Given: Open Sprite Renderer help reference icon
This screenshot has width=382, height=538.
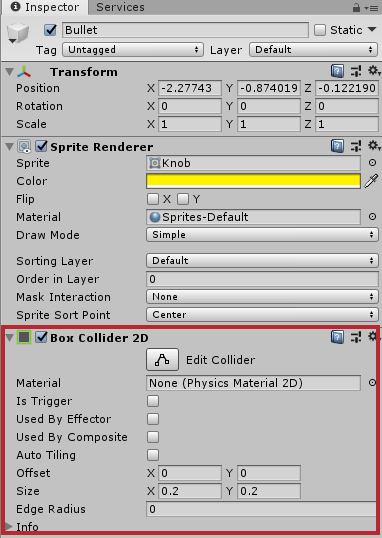Looking at the screenshot, I should (337, 146).
